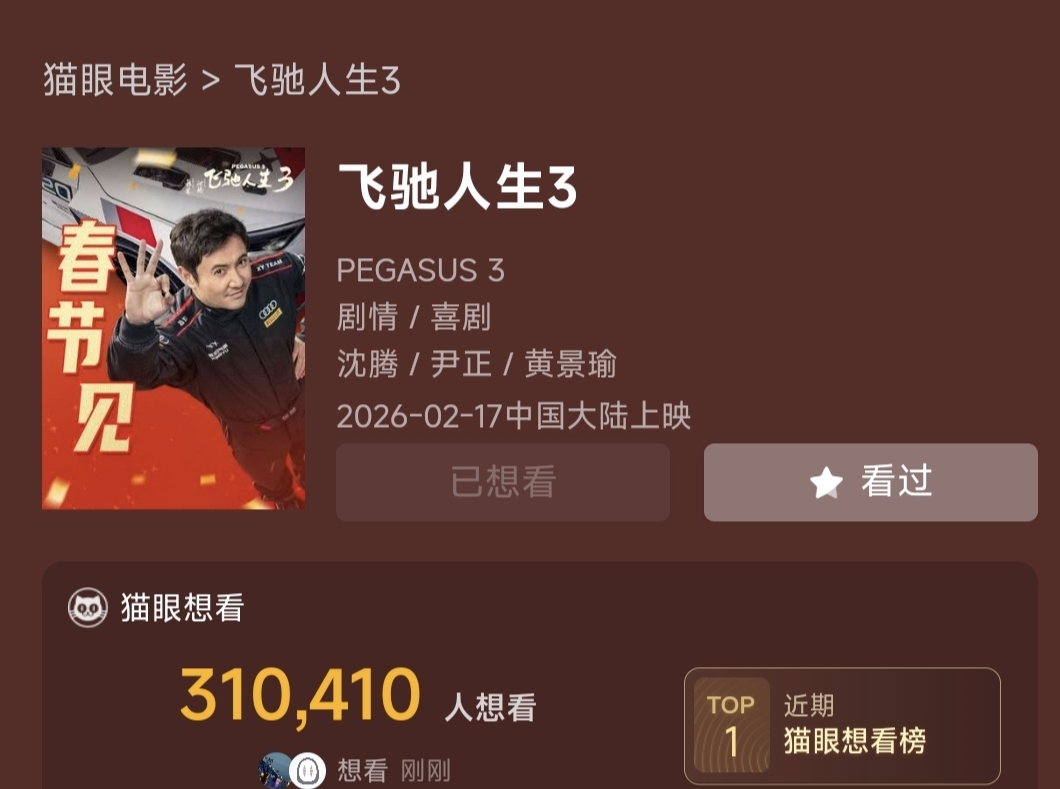Click actor name 黄景瑜
The height and width of the screenshot is (789, 1060).
tap(571, 364)
